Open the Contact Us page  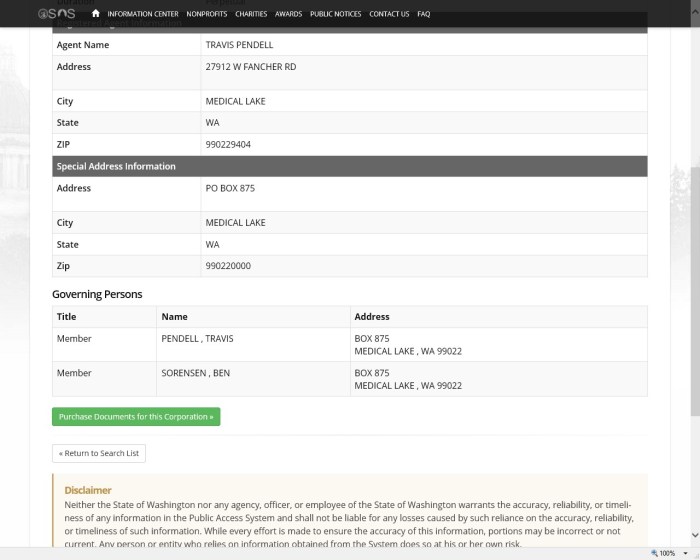click(389, 14)
